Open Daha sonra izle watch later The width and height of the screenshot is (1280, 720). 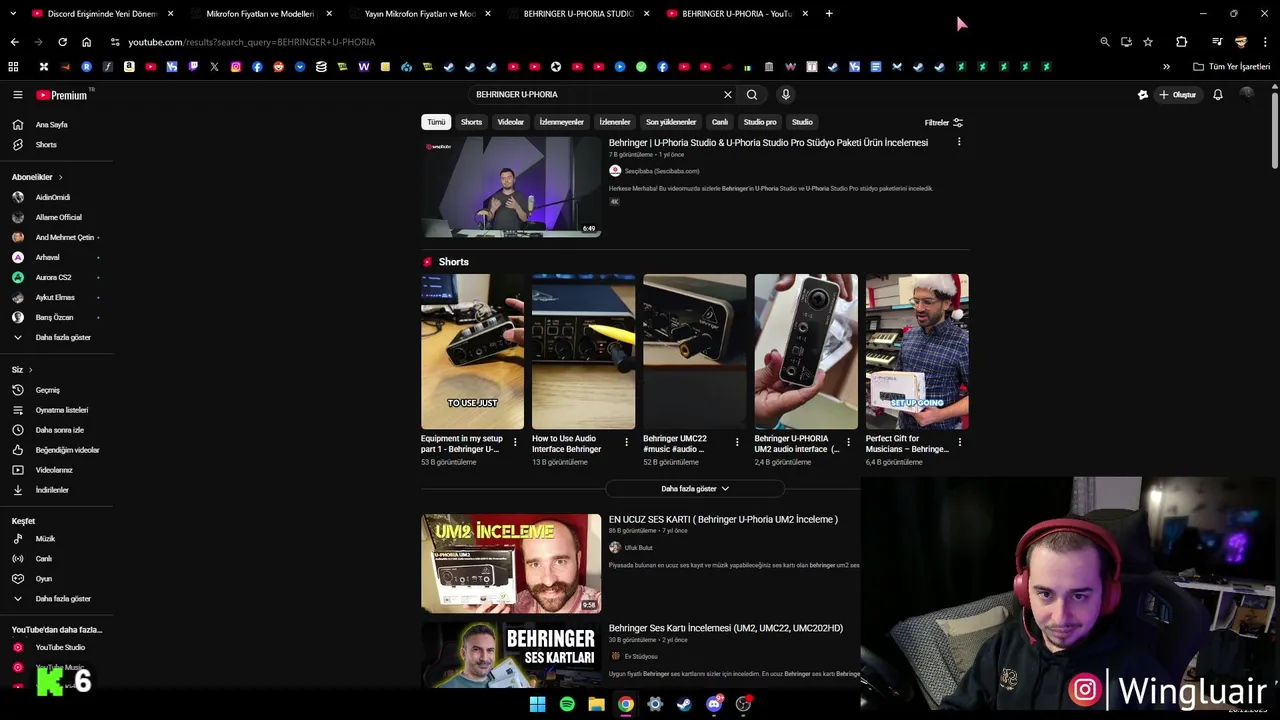pos(60,430)
